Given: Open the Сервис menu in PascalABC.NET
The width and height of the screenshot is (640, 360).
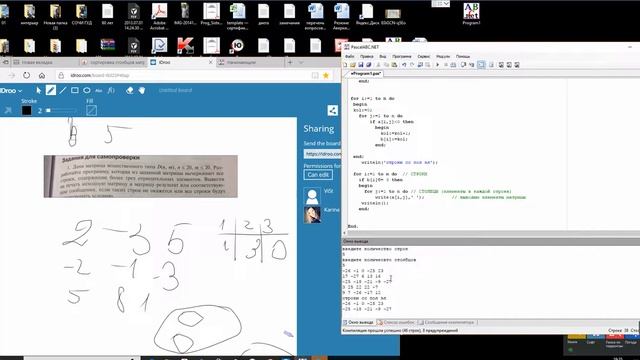Looking at the screenshot, I should [x=424, y=56].
